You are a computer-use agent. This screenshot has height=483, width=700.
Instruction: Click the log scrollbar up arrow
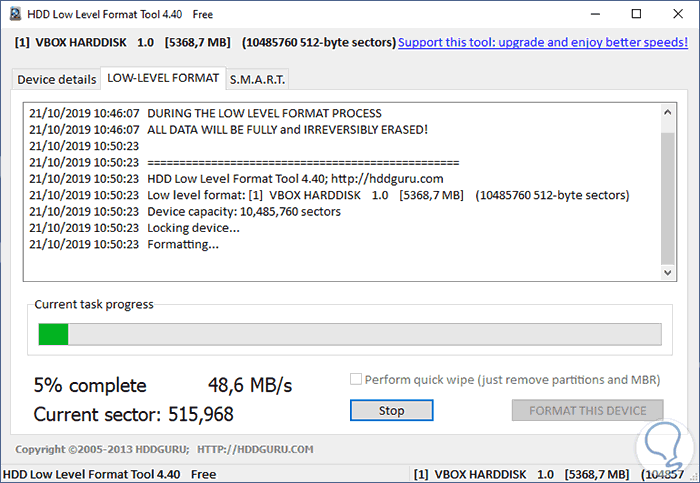669,112
